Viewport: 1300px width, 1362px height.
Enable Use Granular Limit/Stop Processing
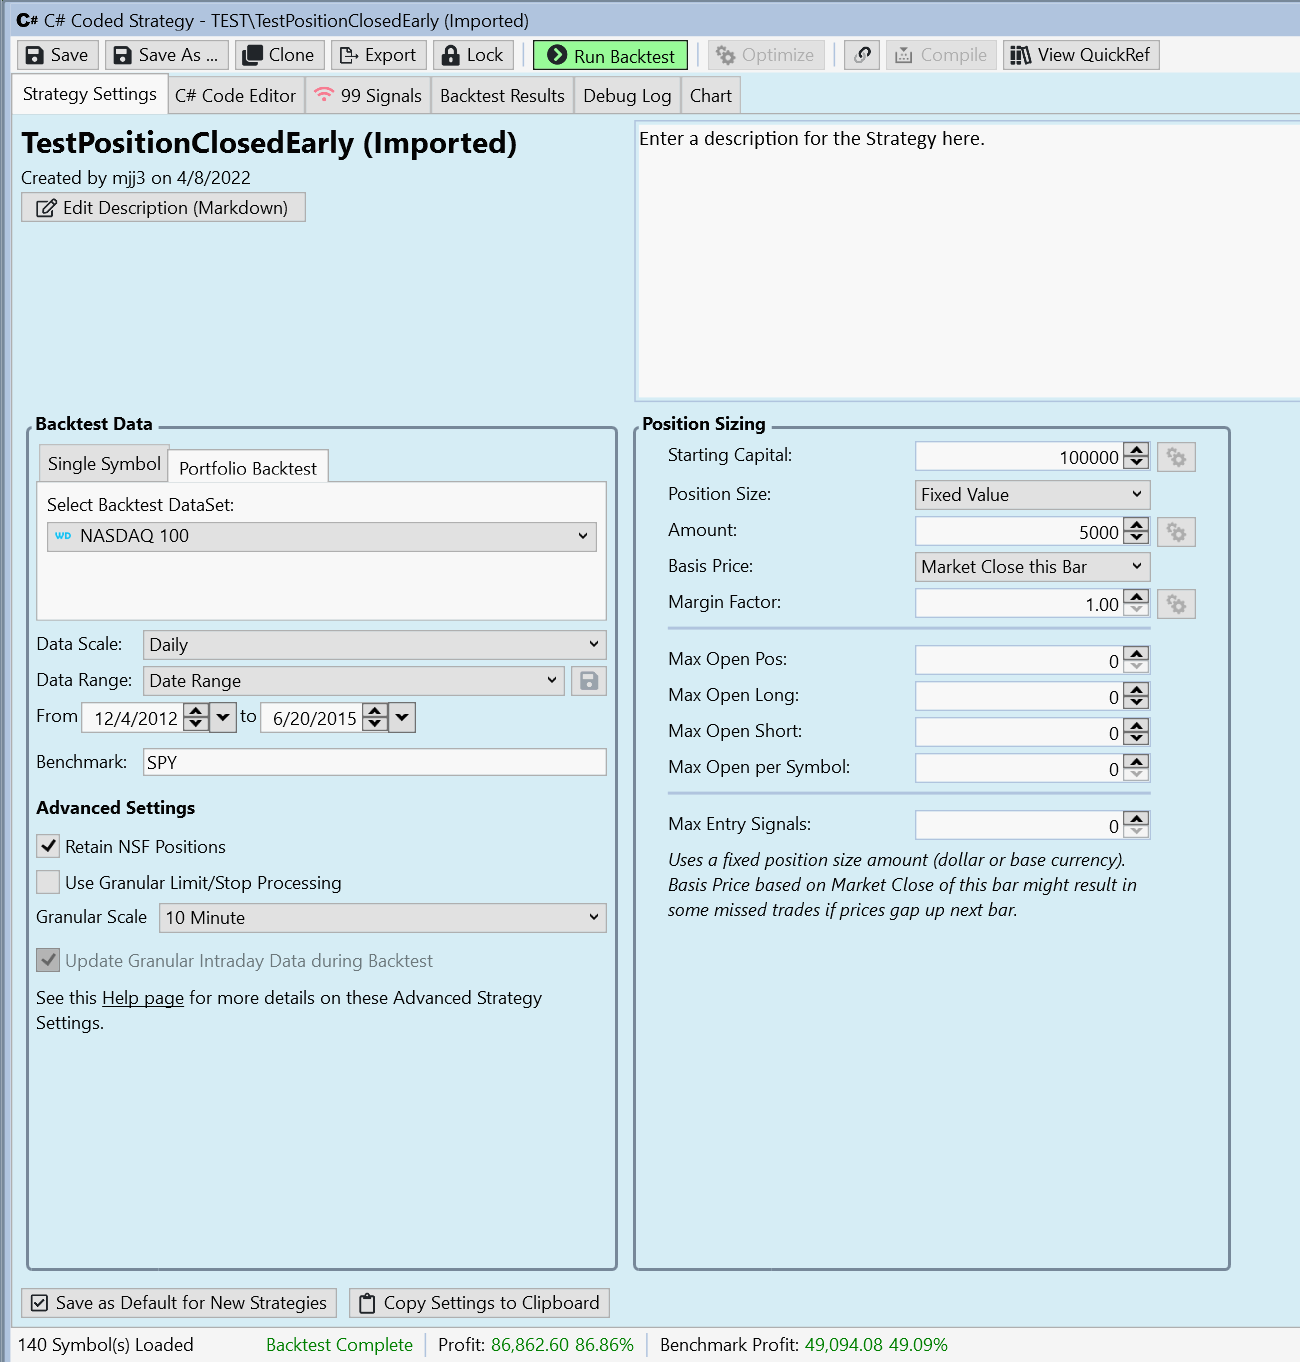click(x=48, y=883)
